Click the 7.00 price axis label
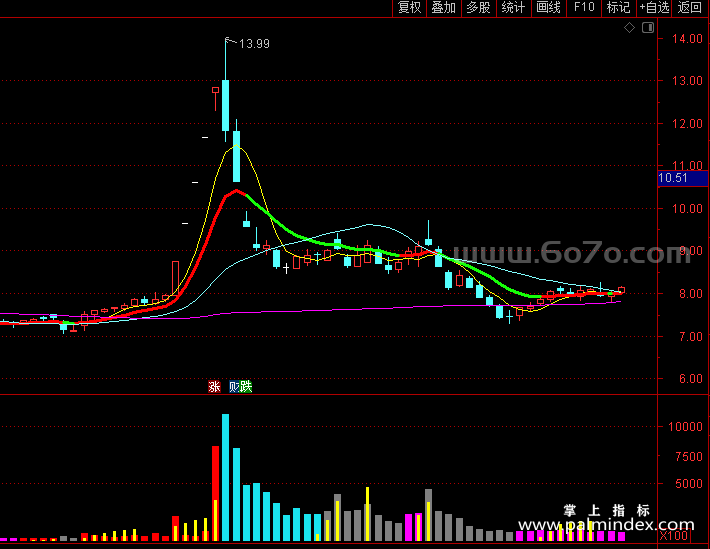The image size is (710, 549). coord(691,337)
